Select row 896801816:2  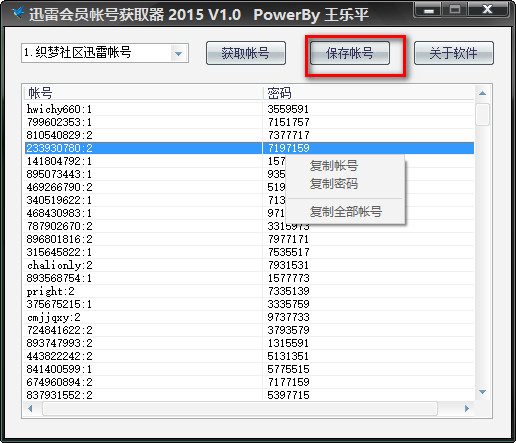tap(249, 239)
